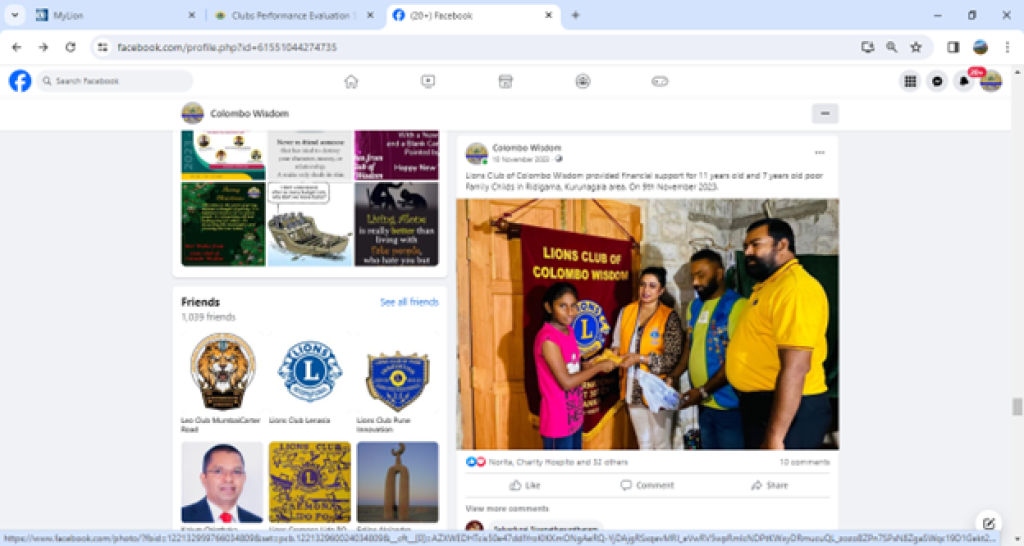
Task: Open Leo Club Mumbai Carter Road friend
Action: (x=222, y=372)
